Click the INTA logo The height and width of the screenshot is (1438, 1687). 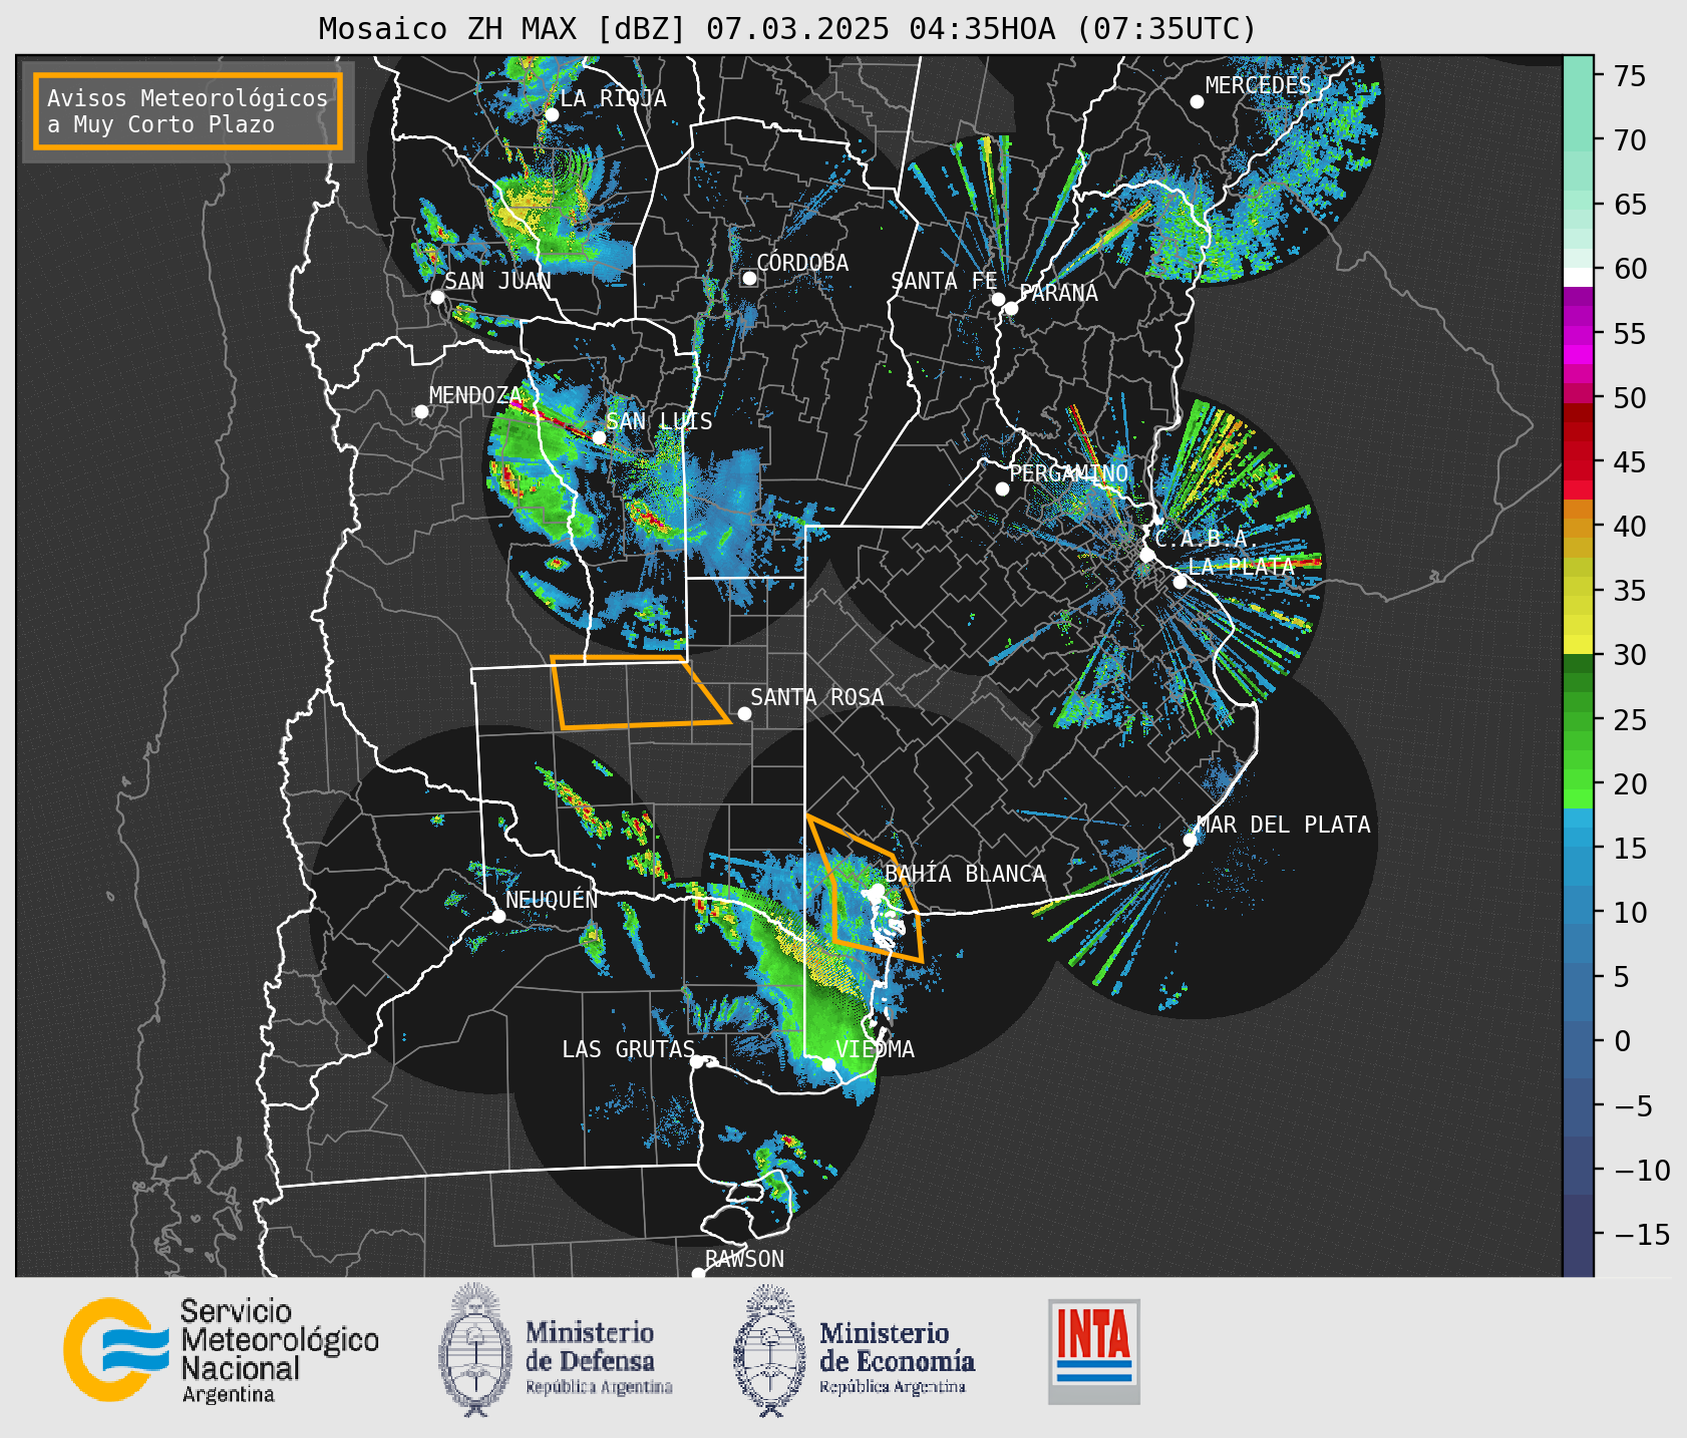click(x=1094, y=1351)
